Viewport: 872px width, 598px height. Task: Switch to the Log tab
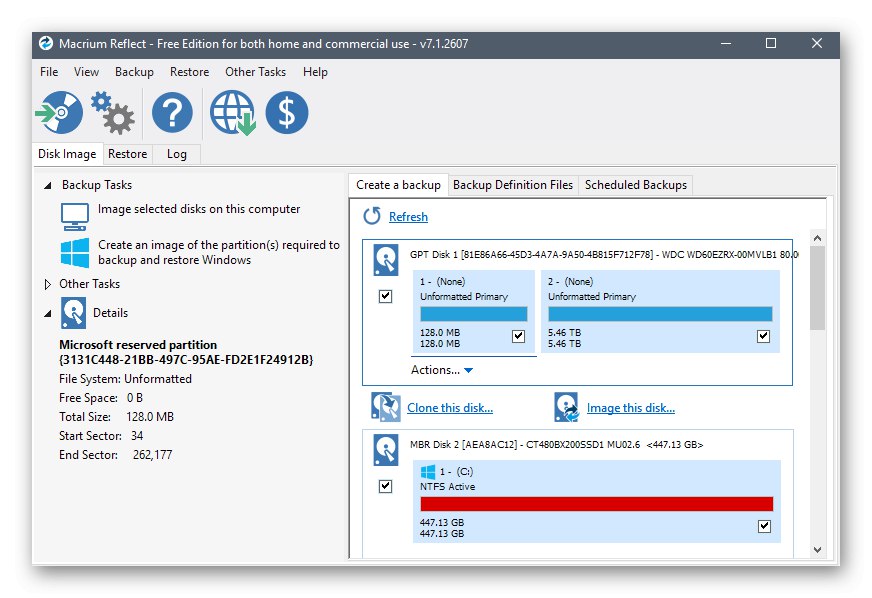pos(176,154)
